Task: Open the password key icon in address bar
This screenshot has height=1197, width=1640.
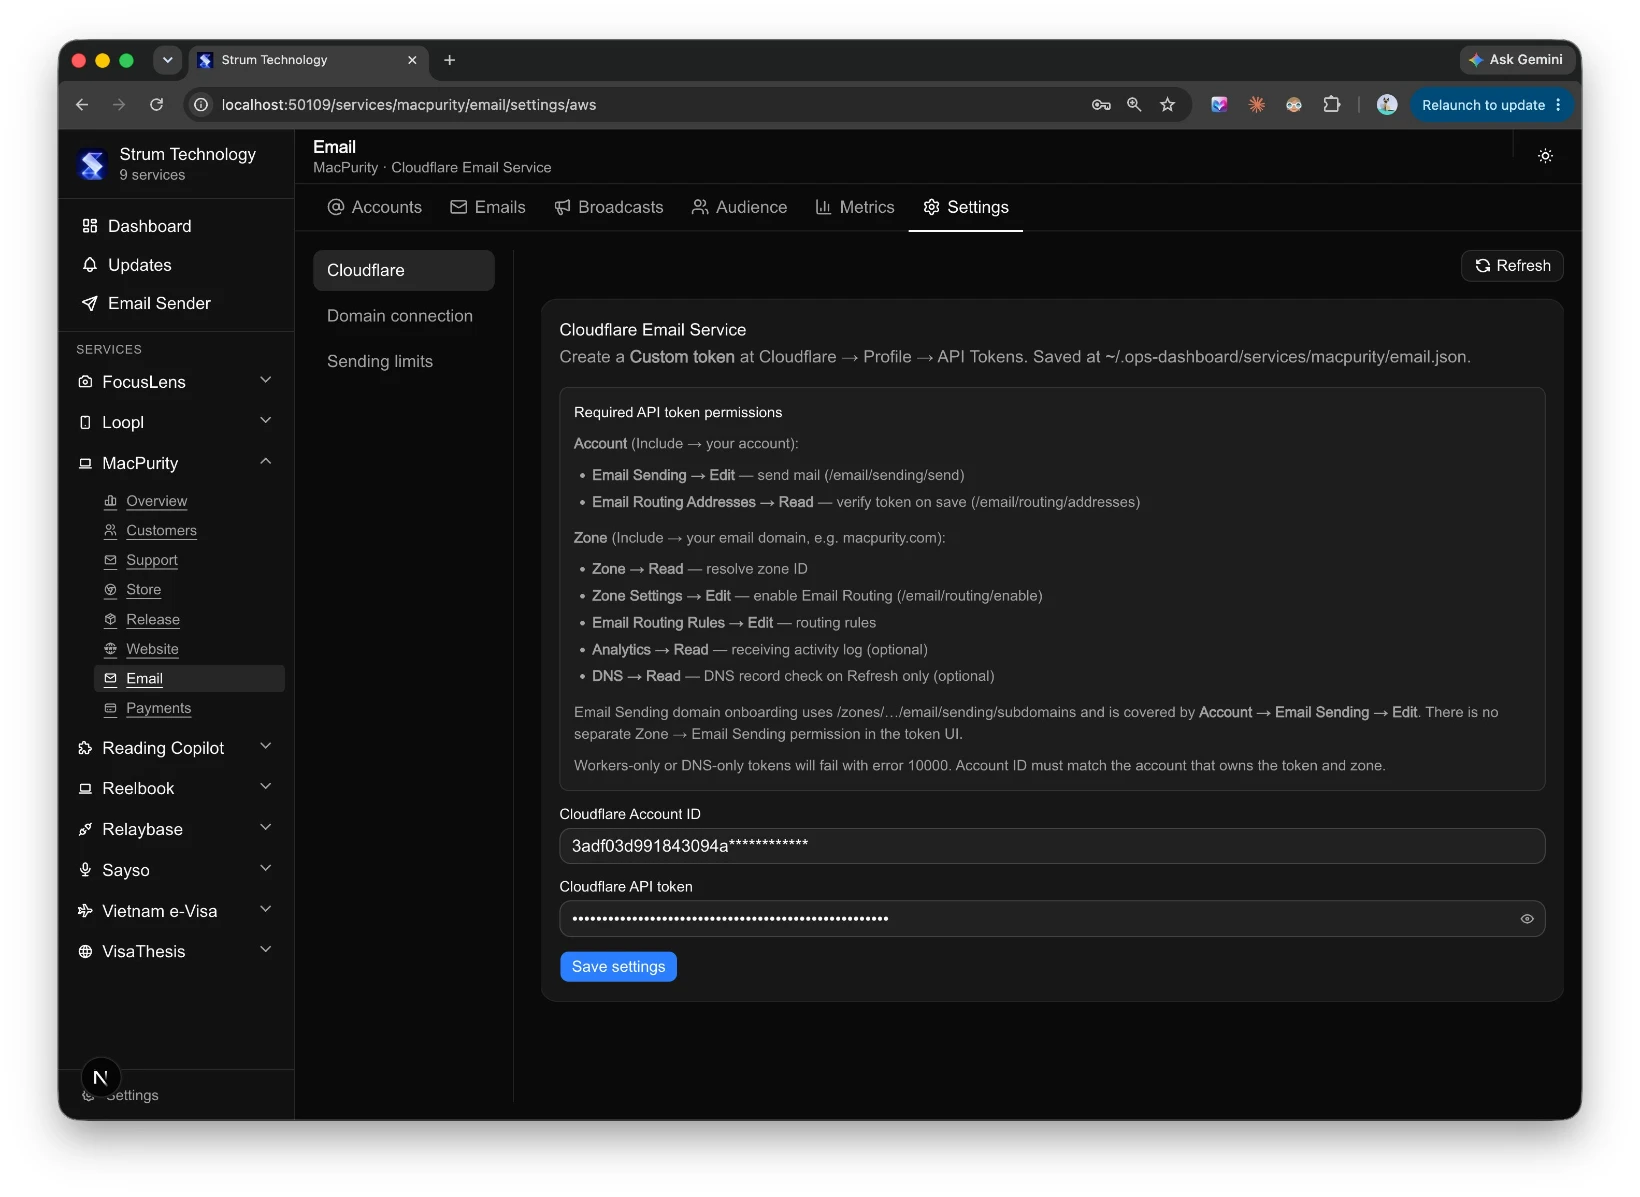Action: point(1101,104)
